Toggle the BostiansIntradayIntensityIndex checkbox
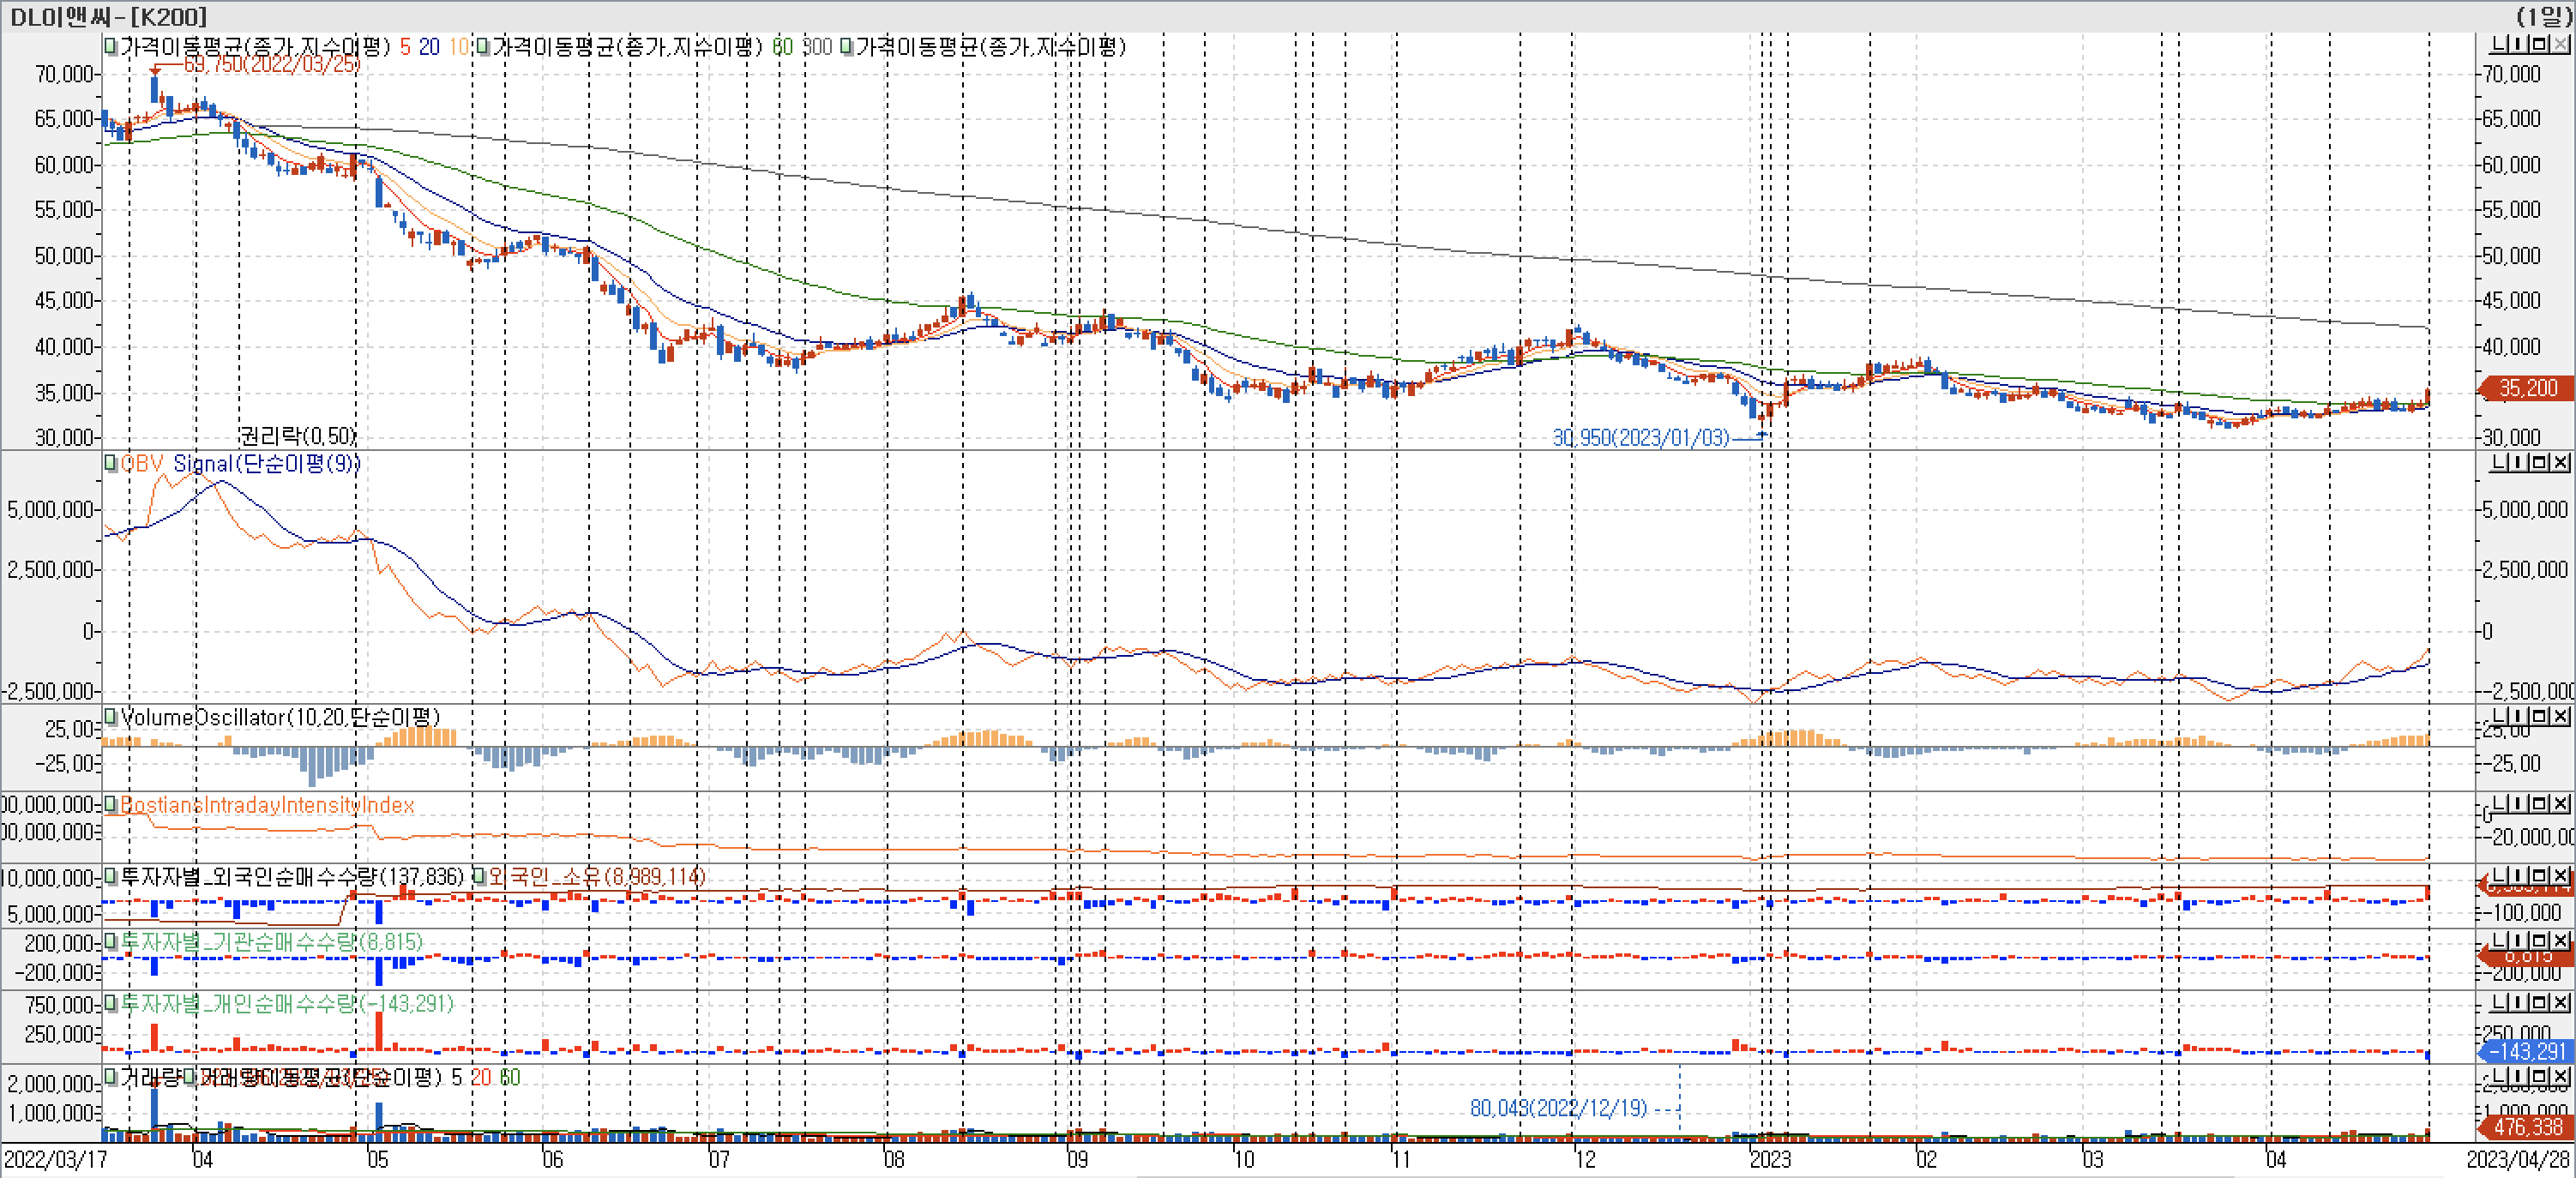This screenshot has width=2576, height=1178. pos(111,804)
